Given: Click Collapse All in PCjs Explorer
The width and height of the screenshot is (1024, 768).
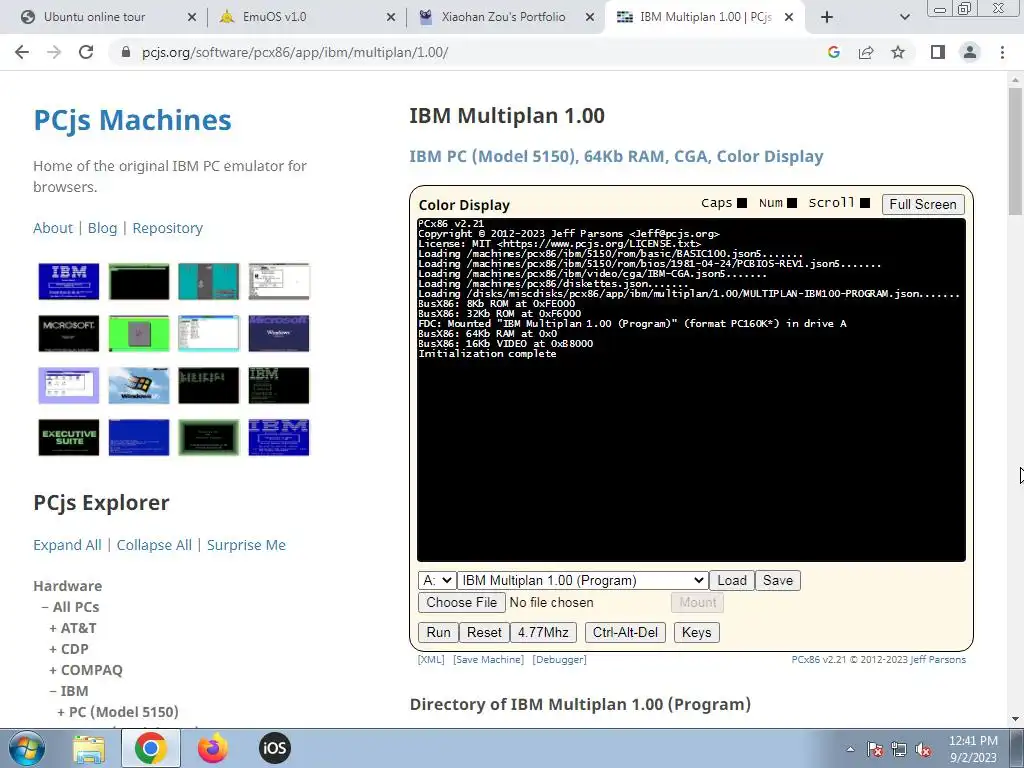Looking at the screenshot, I should point(154,545).
